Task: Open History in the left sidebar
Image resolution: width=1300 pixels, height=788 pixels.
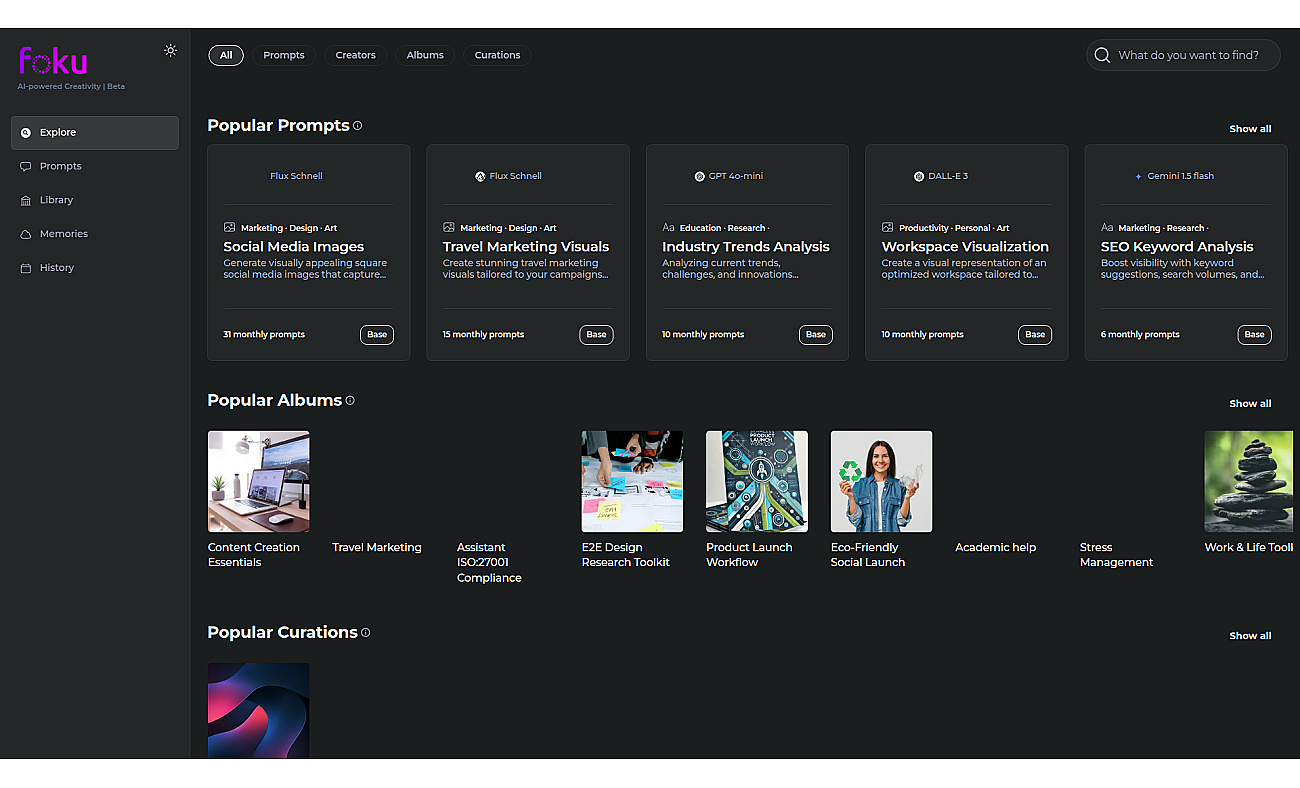Action: pyautogui.click(x=95, y=268)
